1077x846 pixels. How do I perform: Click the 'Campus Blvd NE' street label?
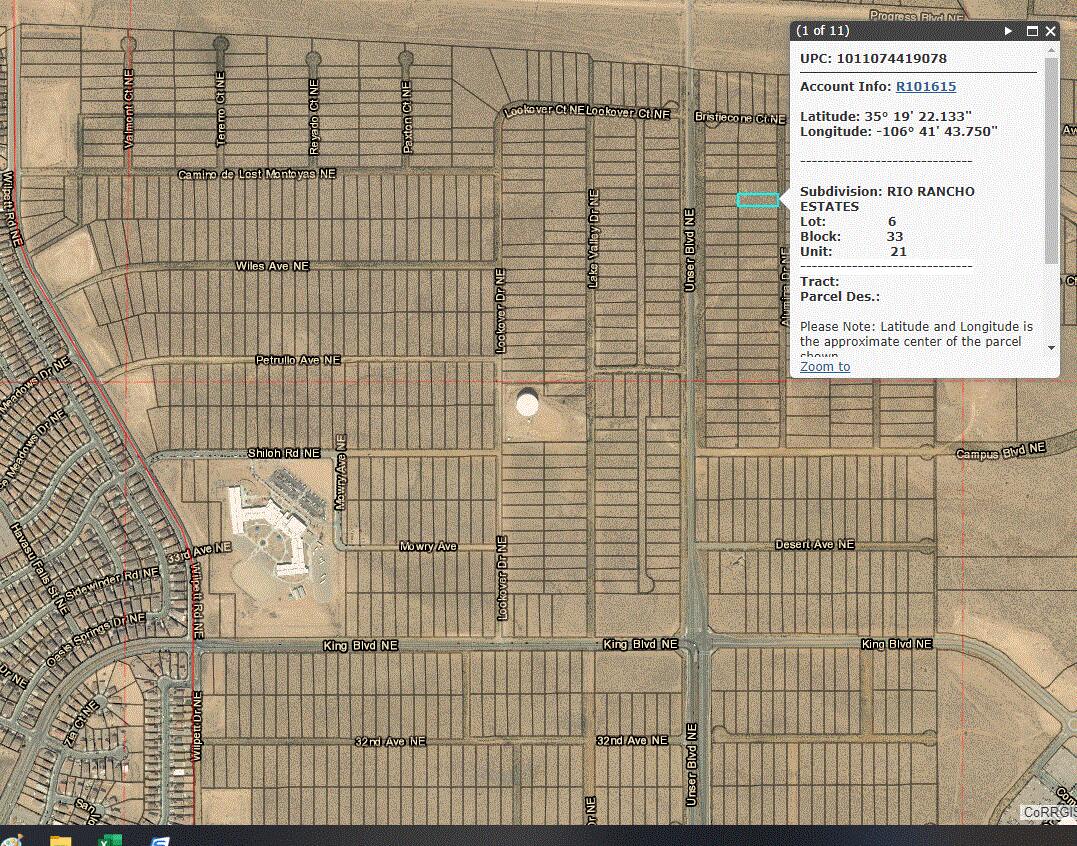click(x=1001, y=451)
